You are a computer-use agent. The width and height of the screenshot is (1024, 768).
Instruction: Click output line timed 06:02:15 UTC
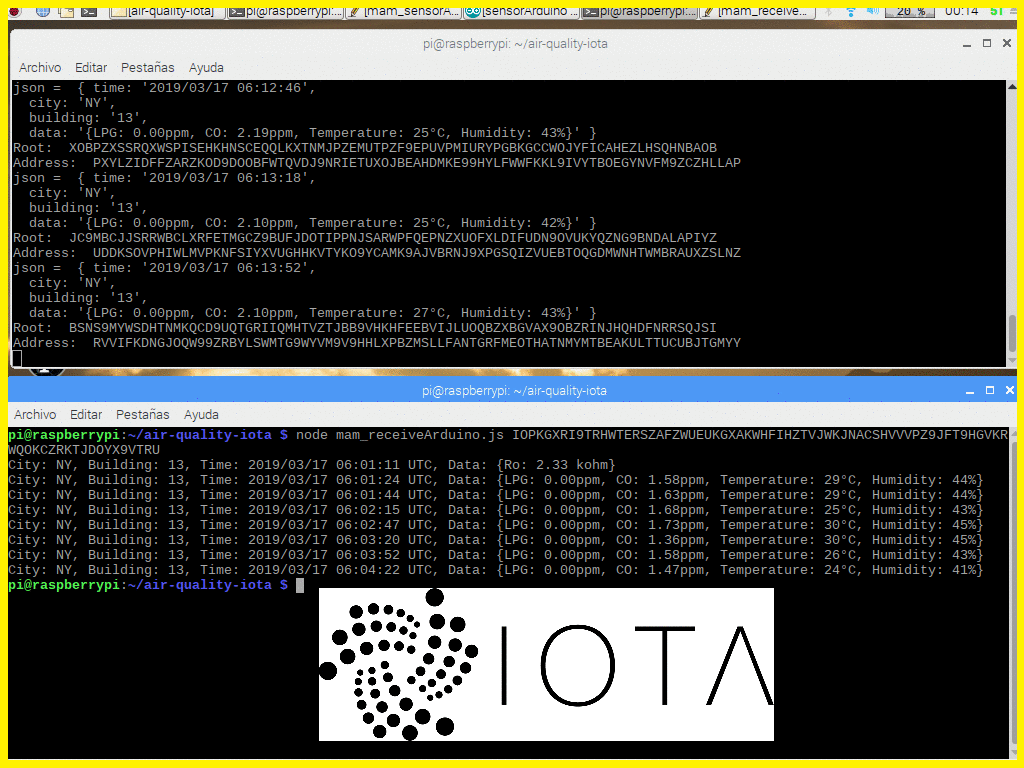click(496, 510)
